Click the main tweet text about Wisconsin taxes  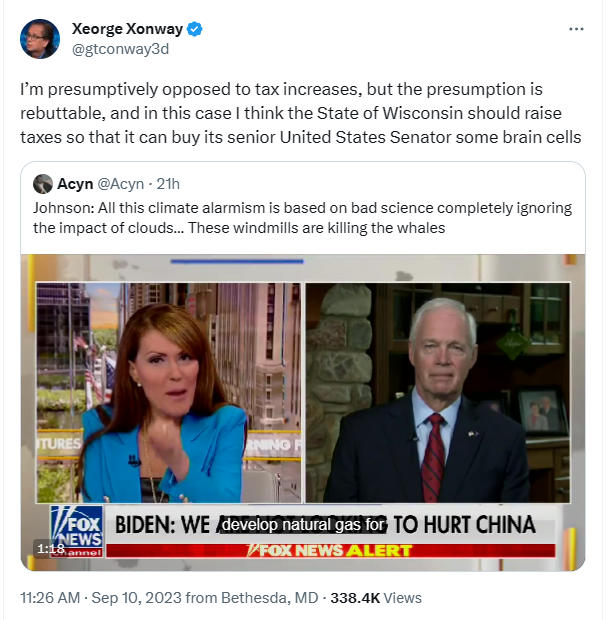301,113
